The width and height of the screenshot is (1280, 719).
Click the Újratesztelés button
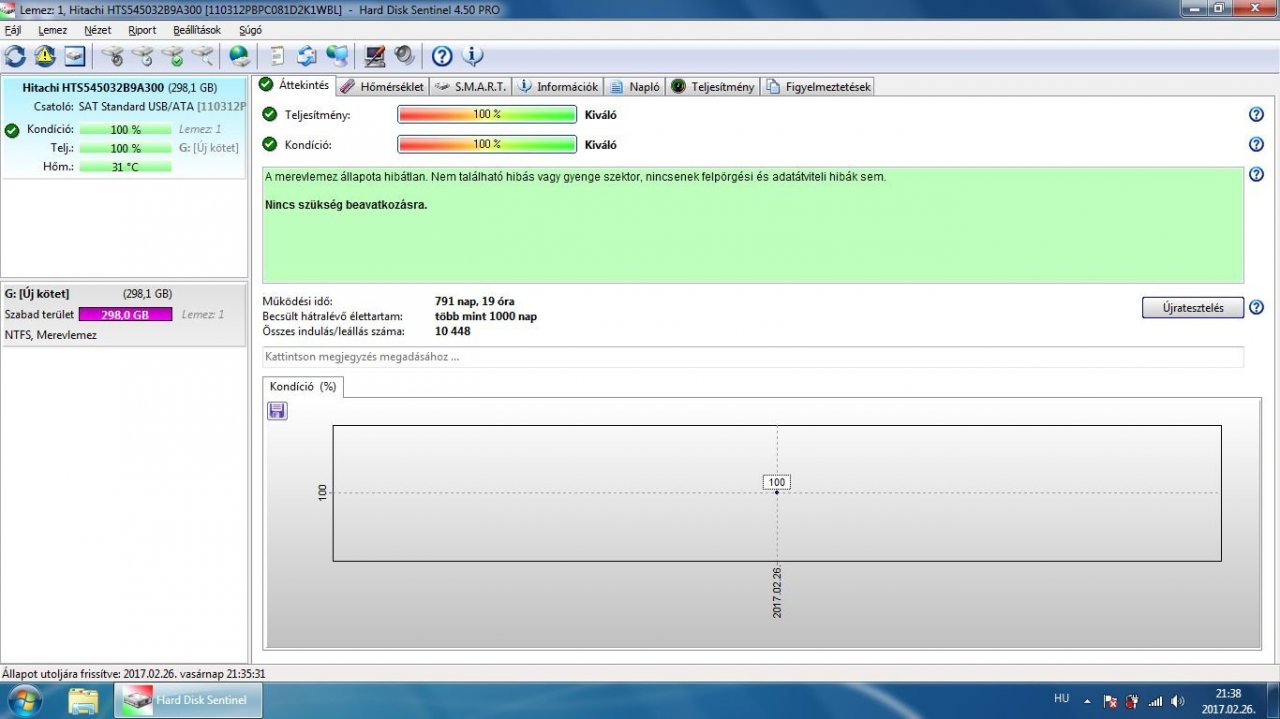[x=1192, y=308]
